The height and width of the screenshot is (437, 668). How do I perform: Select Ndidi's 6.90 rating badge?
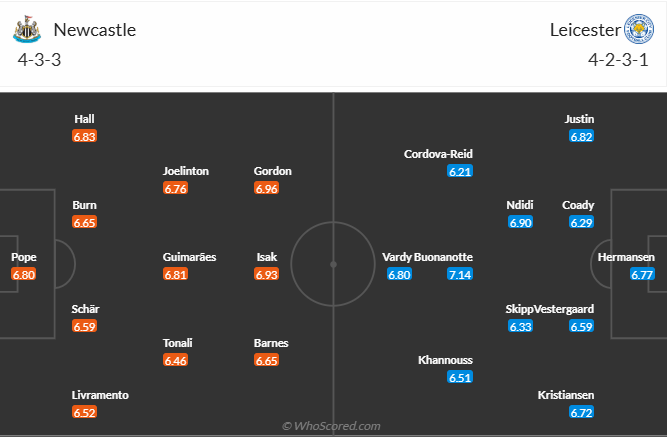pyautogui.click(x=520, y=222)
